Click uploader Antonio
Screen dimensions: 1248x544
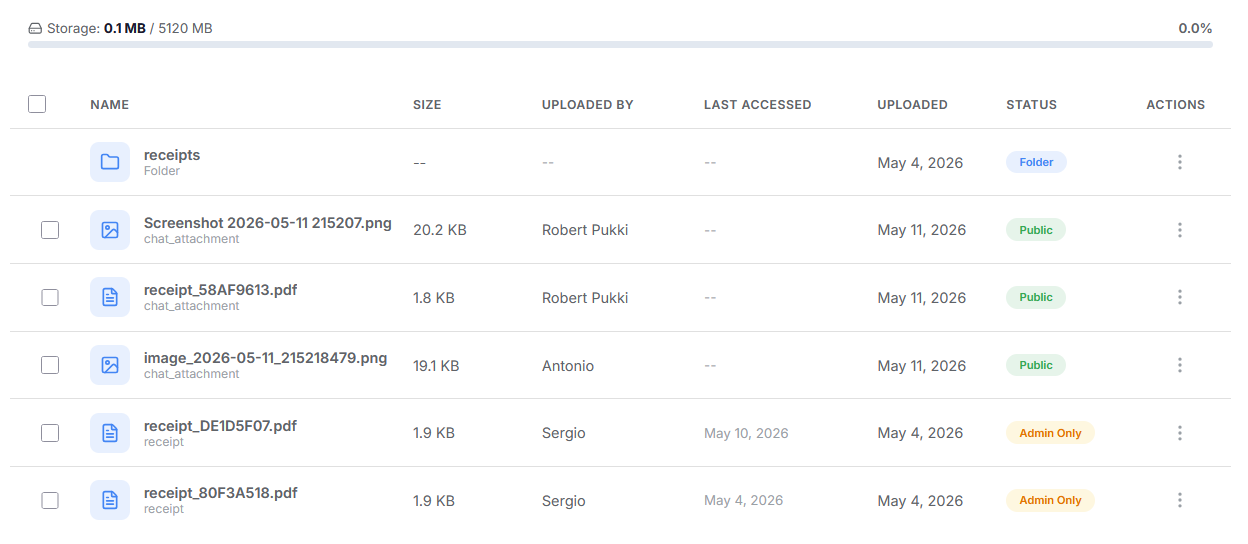(568, 366)
